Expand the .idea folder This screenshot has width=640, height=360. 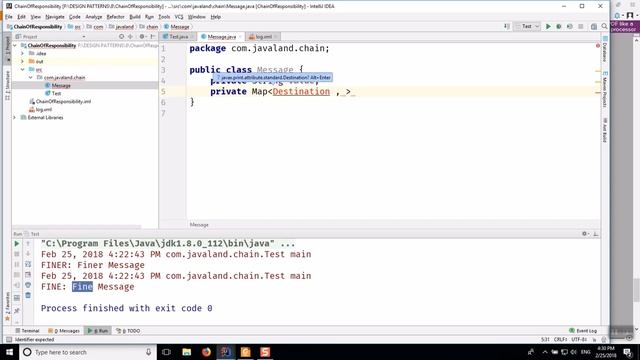pos(23,53)
